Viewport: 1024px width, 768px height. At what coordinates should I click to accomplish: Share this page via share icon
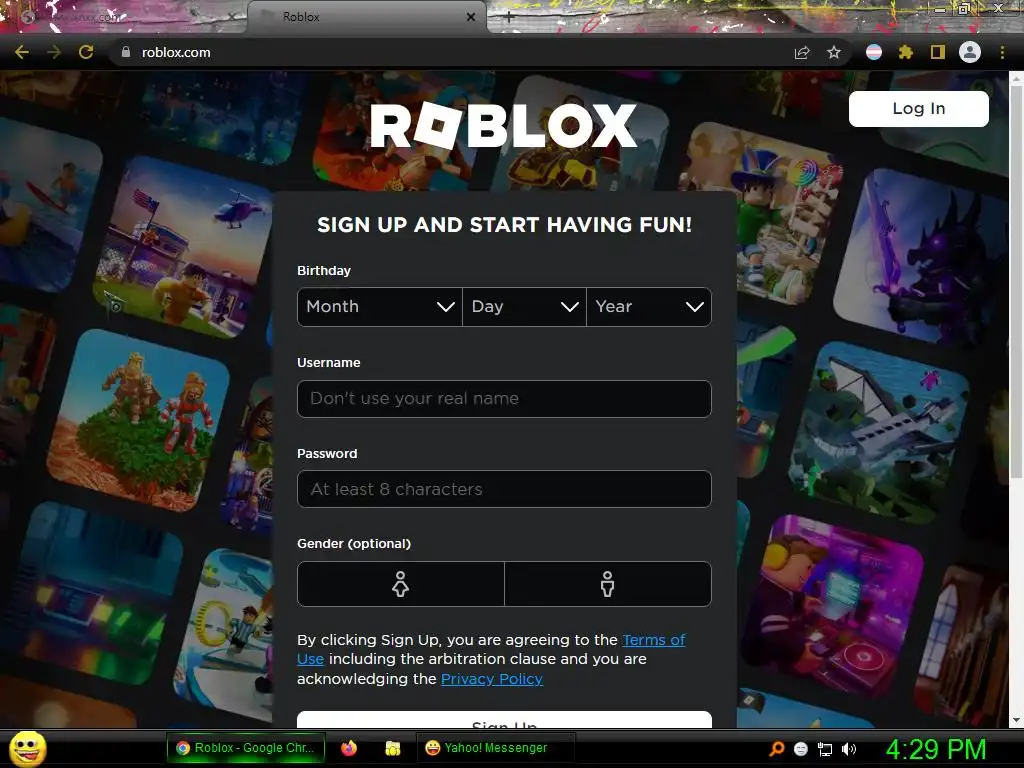pos(802,53)
